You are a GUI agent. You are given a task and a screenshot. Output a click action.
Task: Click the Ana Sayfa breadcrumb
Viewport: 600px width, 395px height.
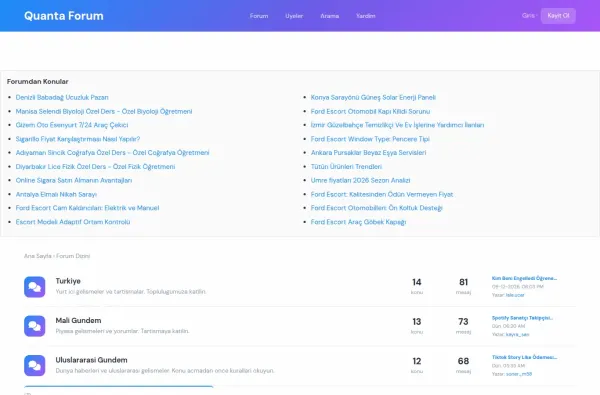click(x=38, y=256)
